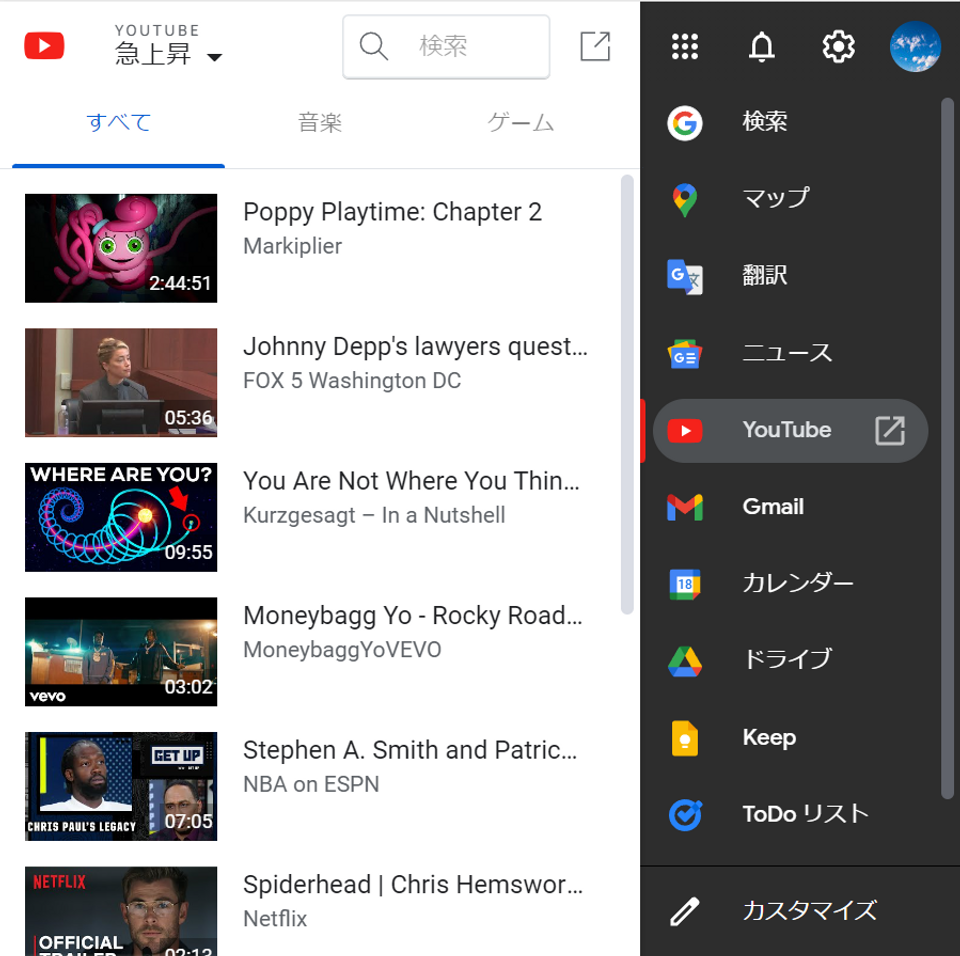
Task: Click the Gmail envelope icon
Action: (x=685, y=508)
